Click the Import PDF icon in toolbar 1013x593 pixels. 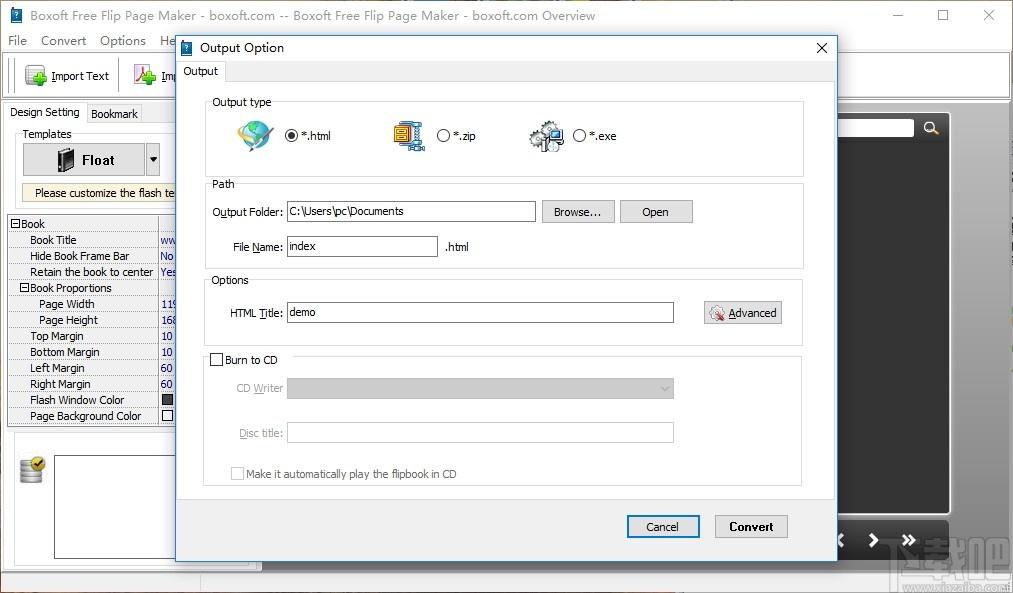coord(145,76)
